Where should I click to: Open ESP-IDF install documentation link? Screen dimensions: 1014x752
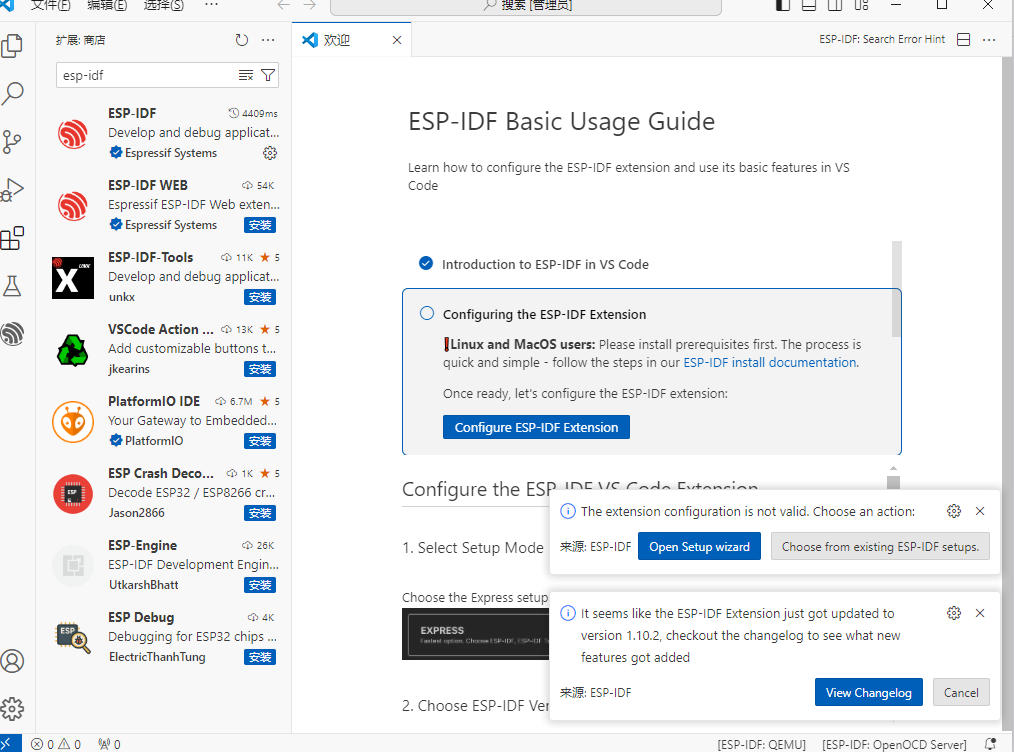coord(770,363)
